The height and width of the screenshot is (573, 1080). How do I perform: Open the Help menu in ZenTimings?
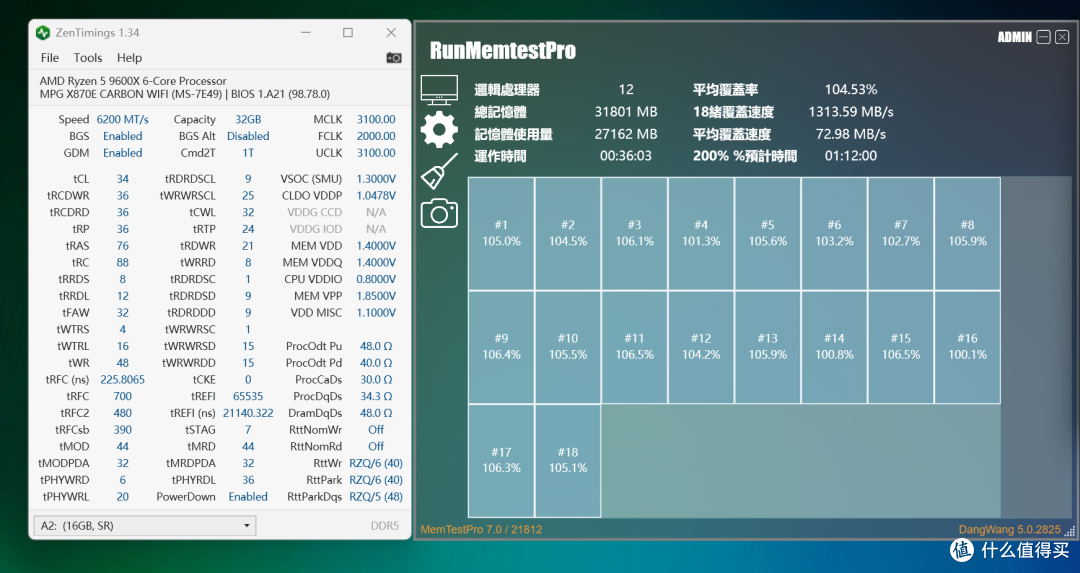point(129,58)
